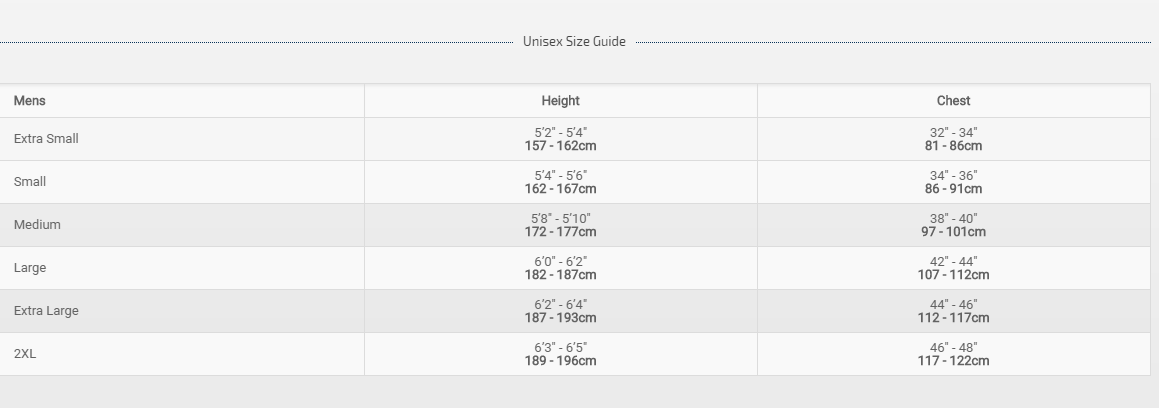Click the Extra Large row label
Screen dimensions: 1159x408
[46, 311]
